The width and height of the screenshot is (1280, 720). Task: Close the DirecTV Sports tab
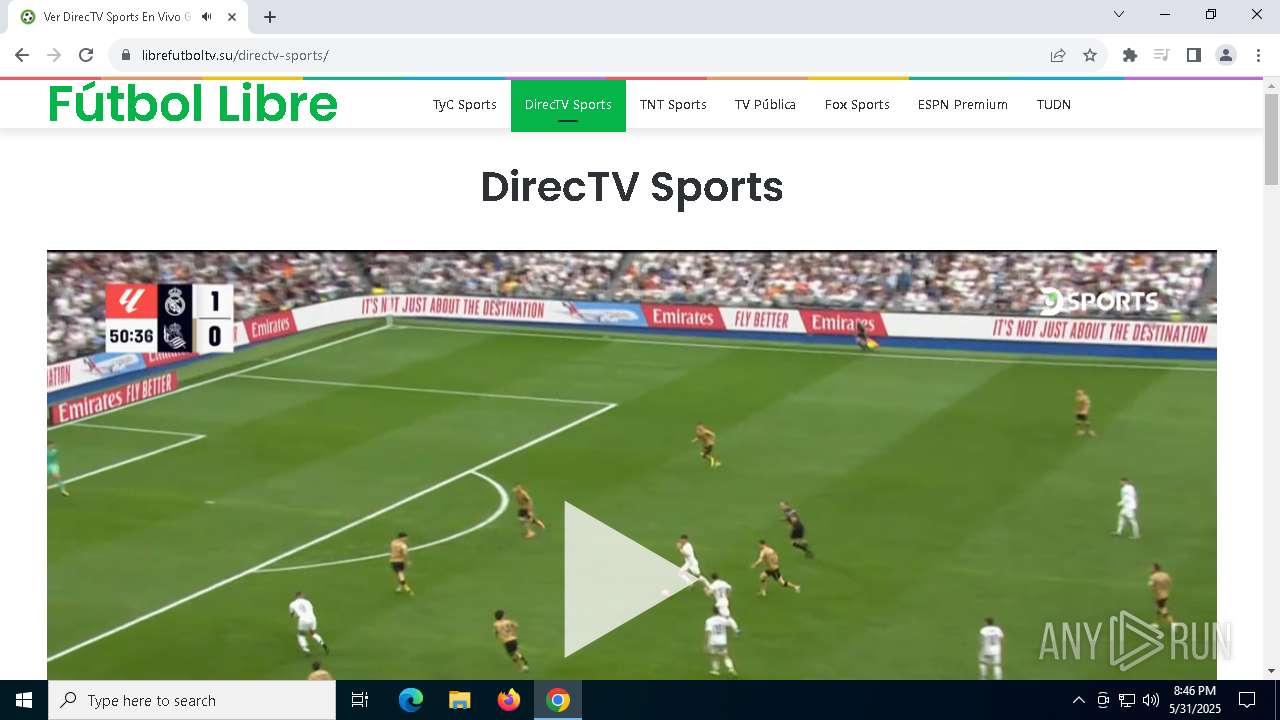(x=232, y=17)
